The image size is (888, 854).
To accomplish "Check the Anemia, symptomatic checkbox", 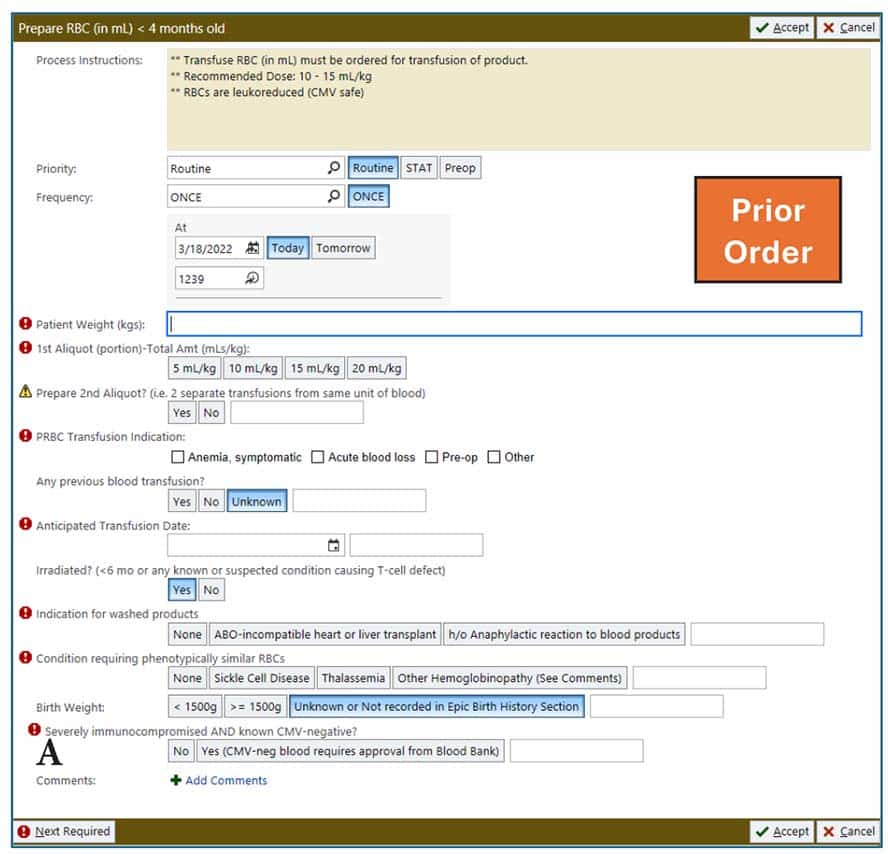I will [x=175, y=457].
